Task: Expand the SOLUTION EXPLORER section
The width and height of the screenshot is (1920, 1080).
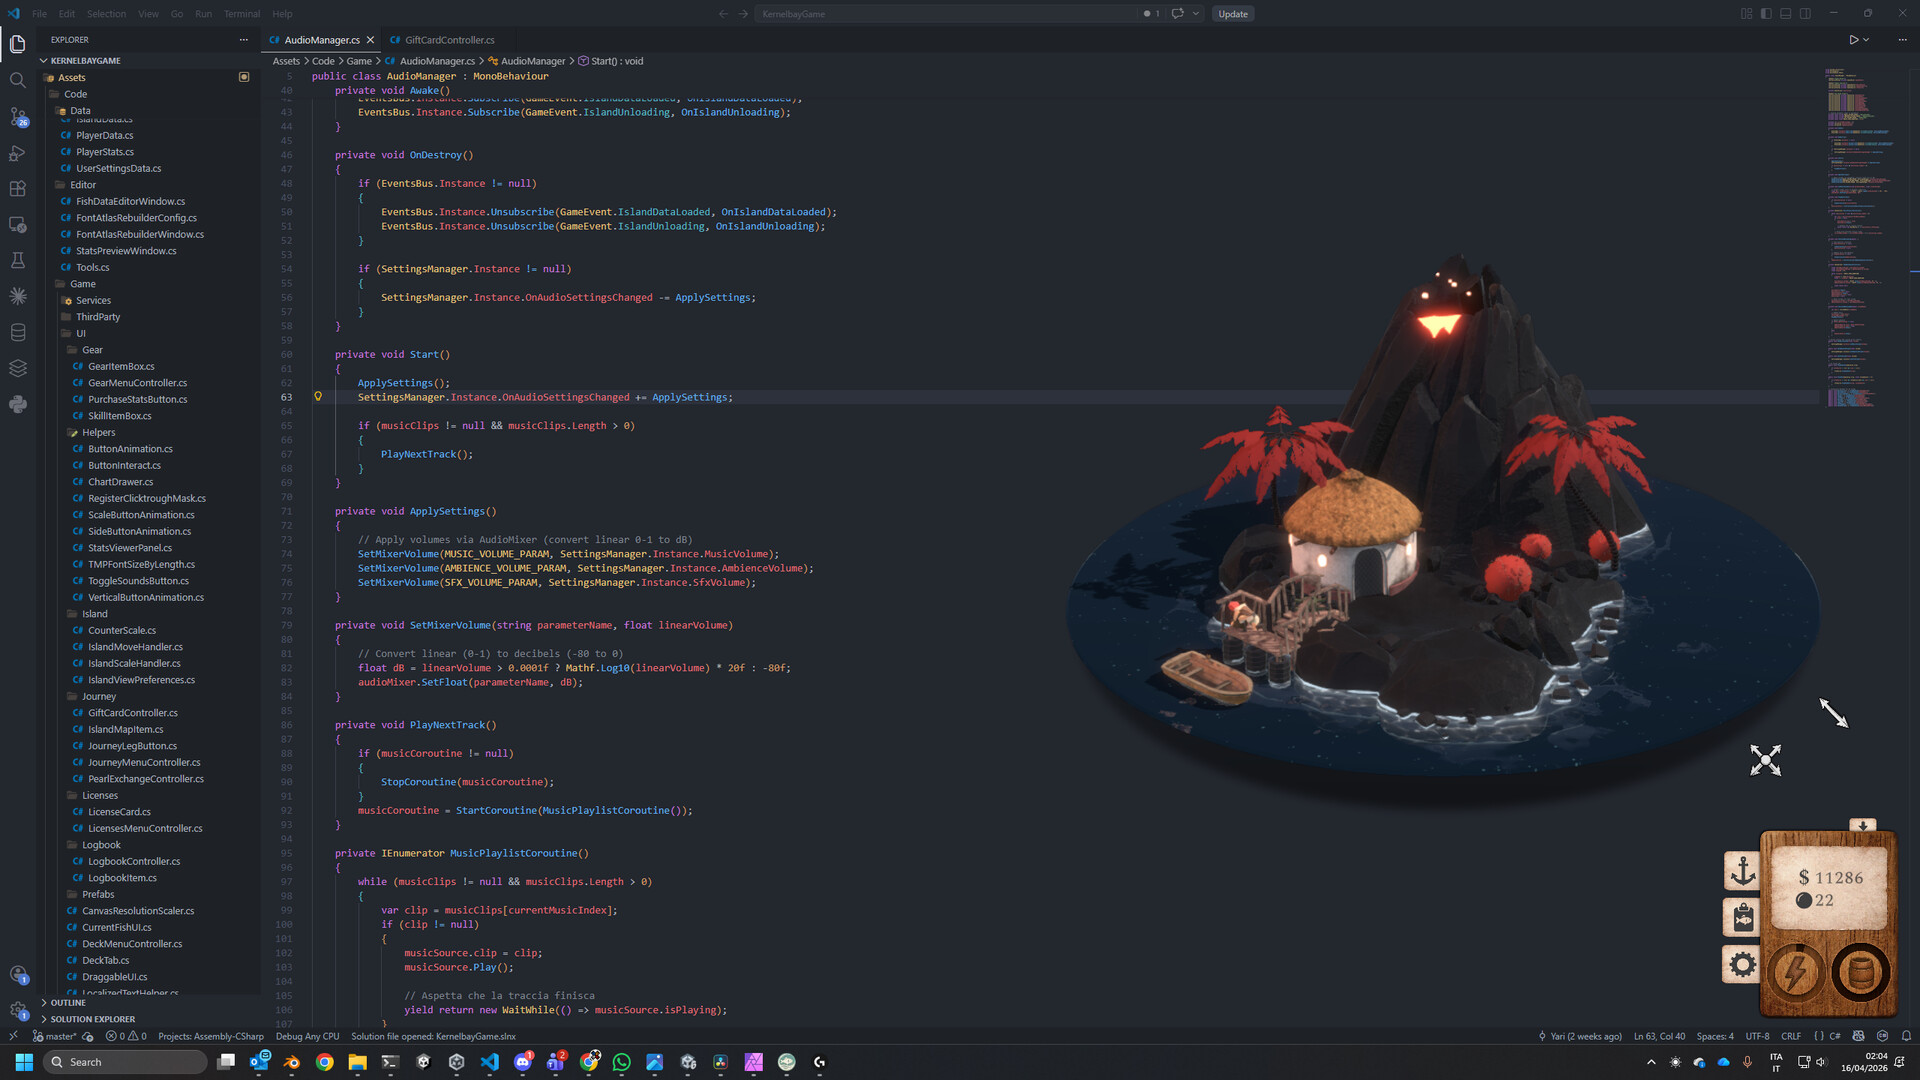Action: click(x=92, y=1019)
